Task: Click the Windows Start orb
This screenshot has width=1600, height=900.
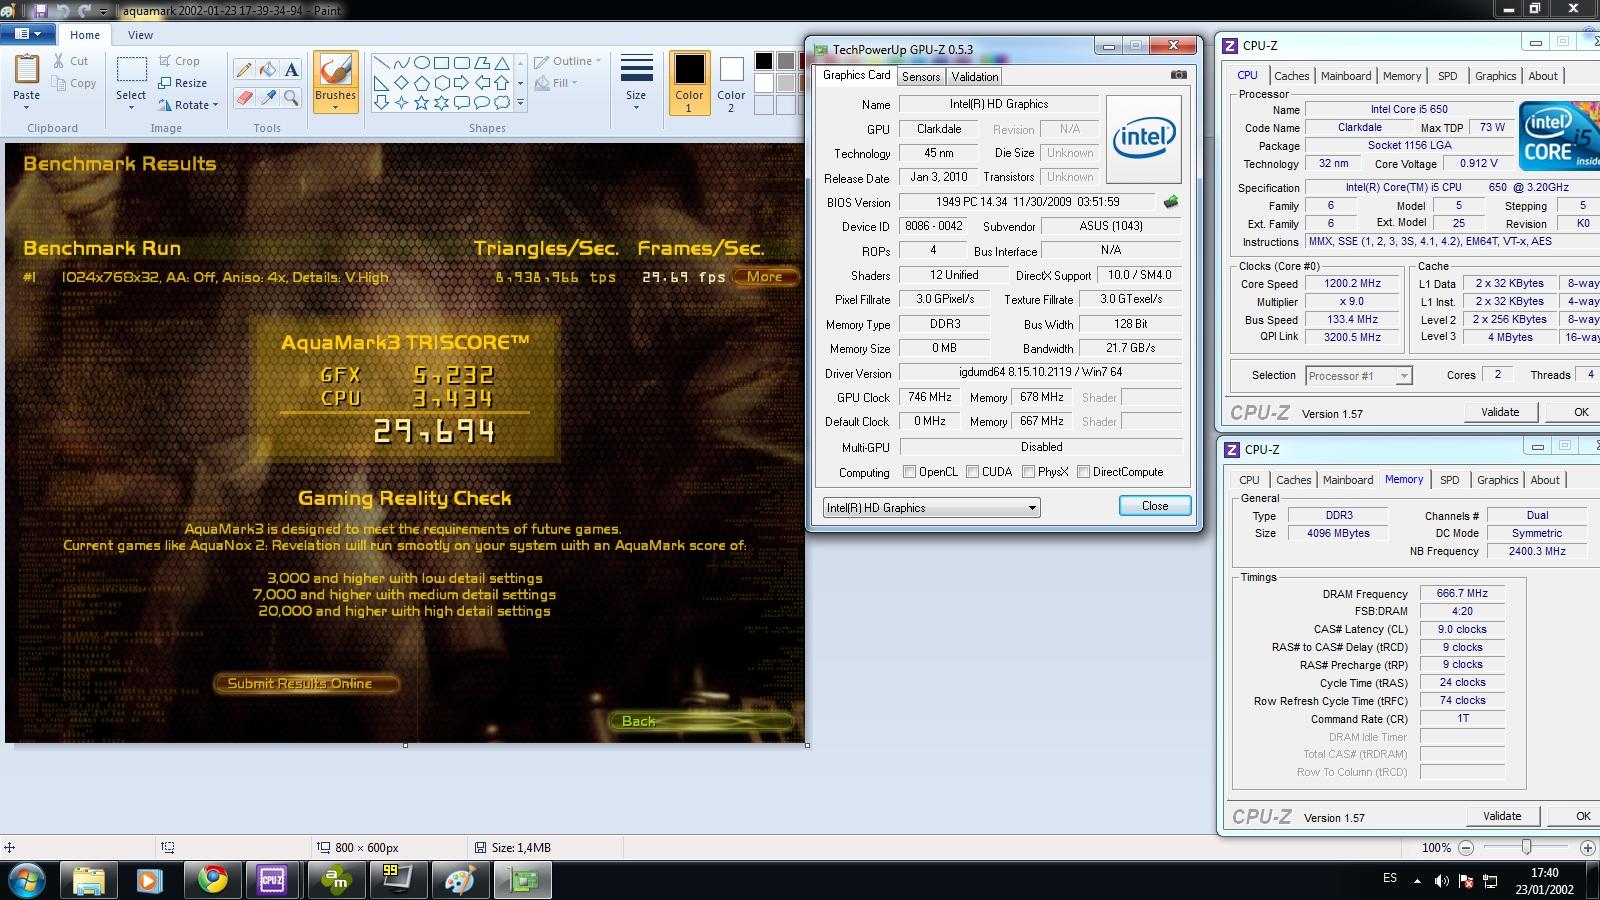Action: click(x=26, y=880)
